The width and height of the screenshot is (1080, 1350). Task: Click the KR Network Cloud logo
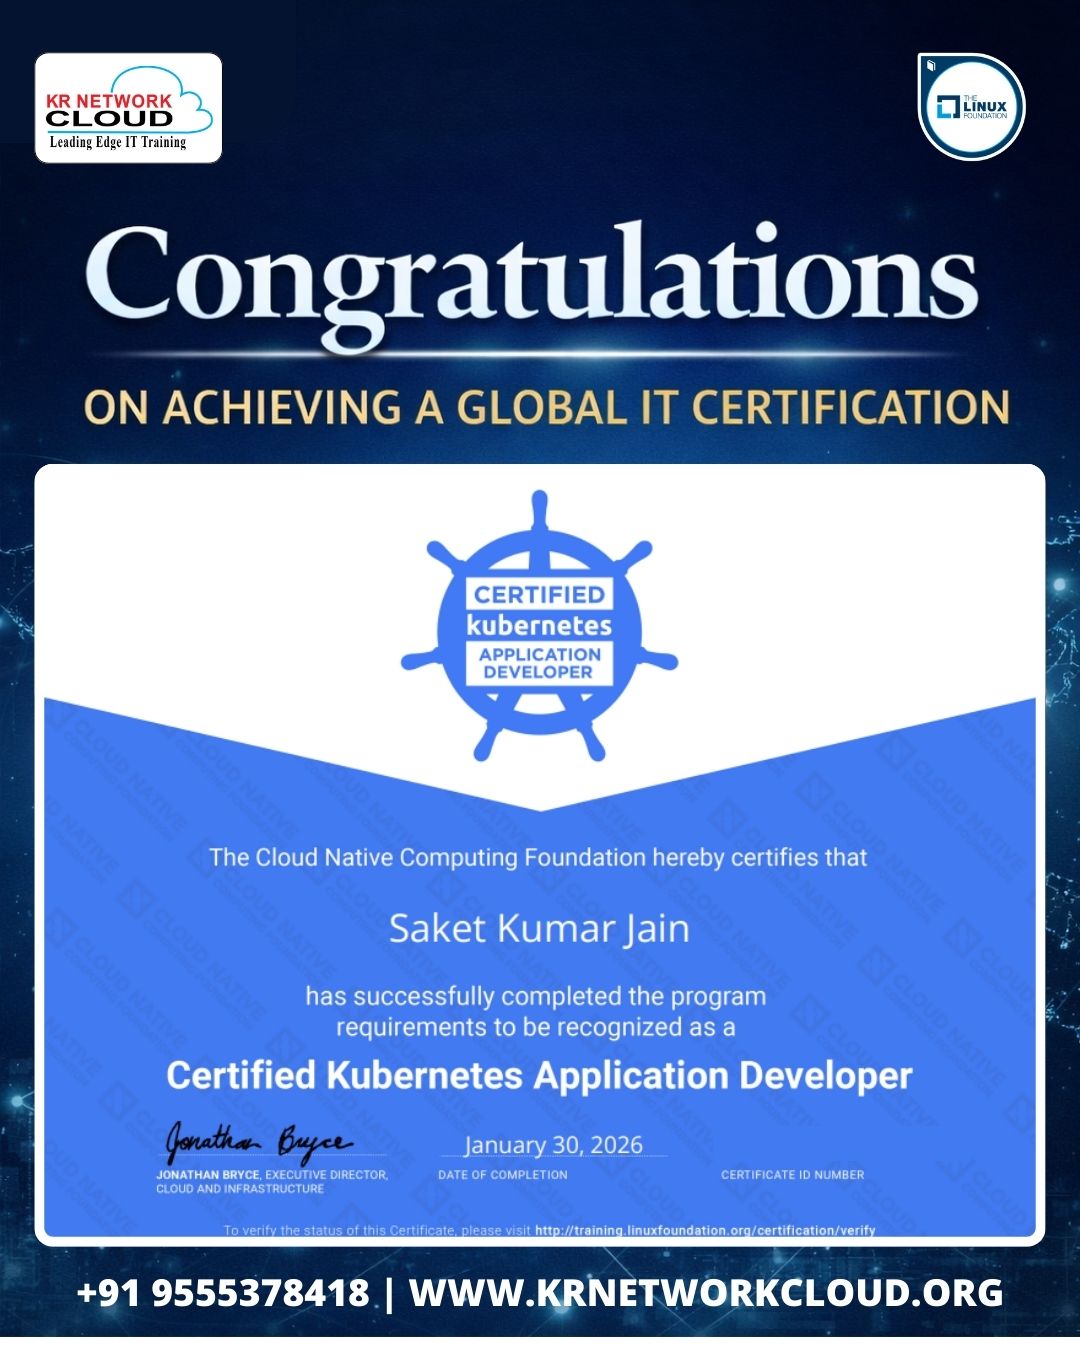click(128, 108)
